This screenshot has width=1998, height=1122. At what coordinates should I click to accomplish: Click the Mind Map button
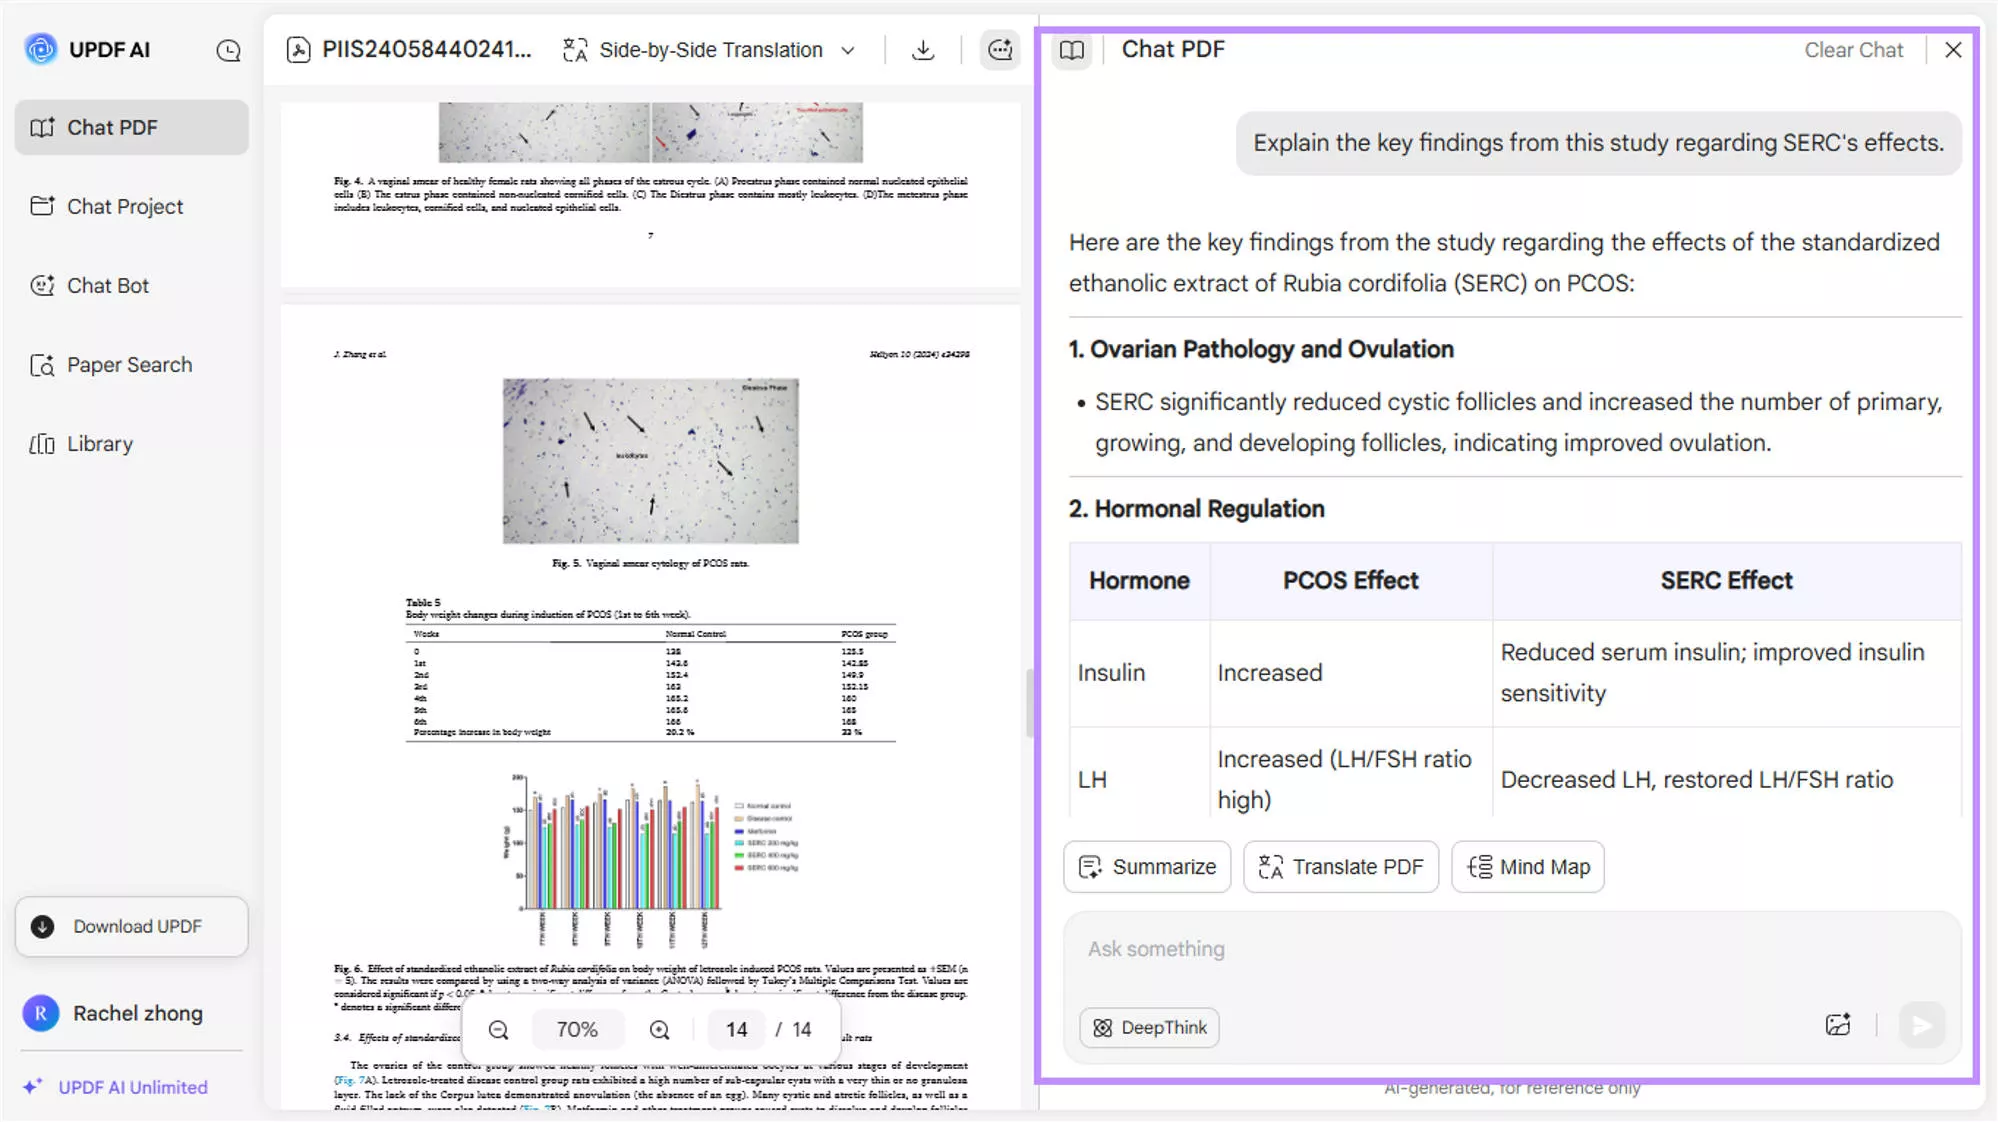(1528, 867)
